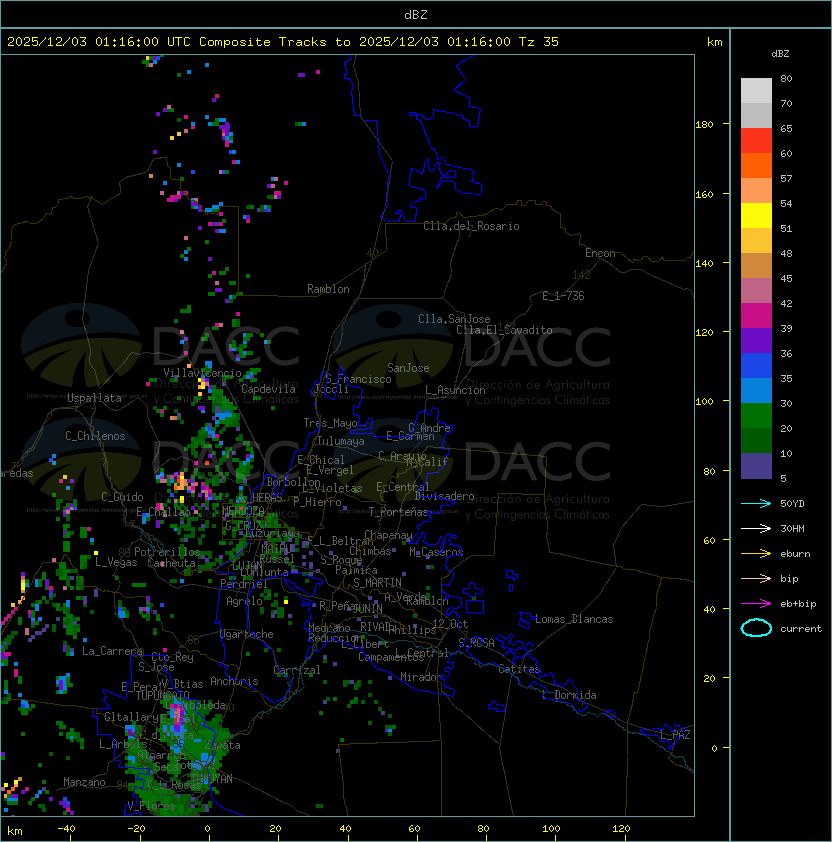Click the '180' tick on right axis

pos(704,125)
